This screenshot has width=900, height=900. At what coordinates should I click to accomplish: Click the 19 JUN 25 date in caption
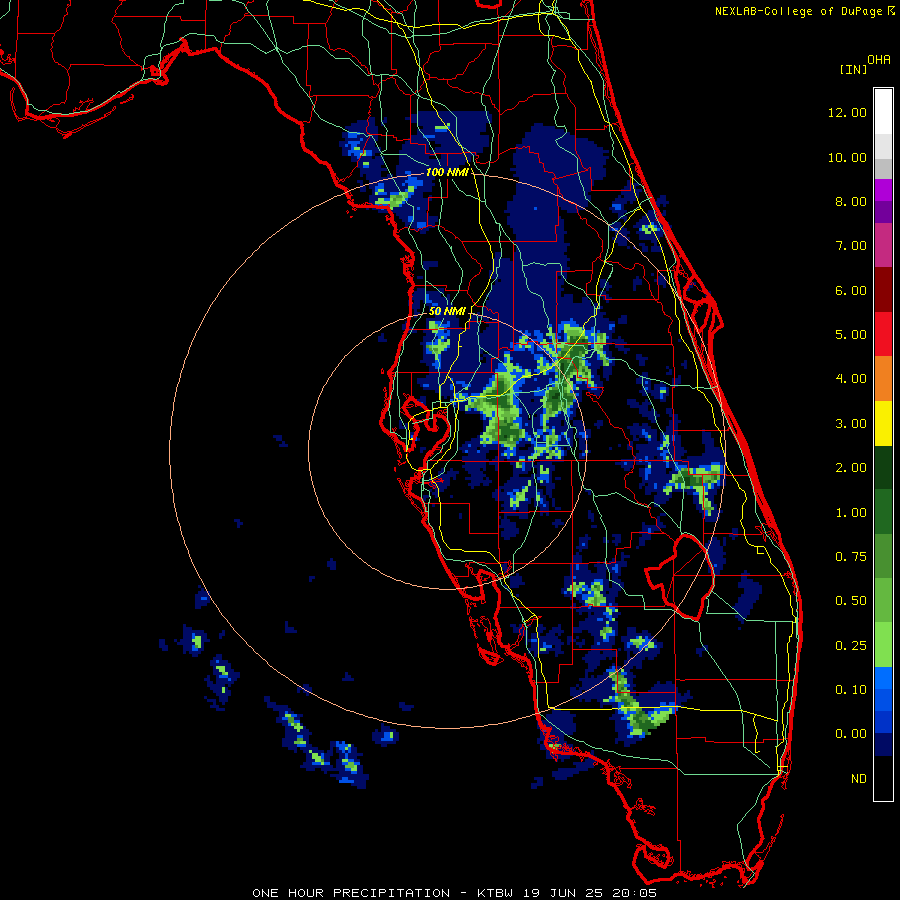(x=565, y=893)
